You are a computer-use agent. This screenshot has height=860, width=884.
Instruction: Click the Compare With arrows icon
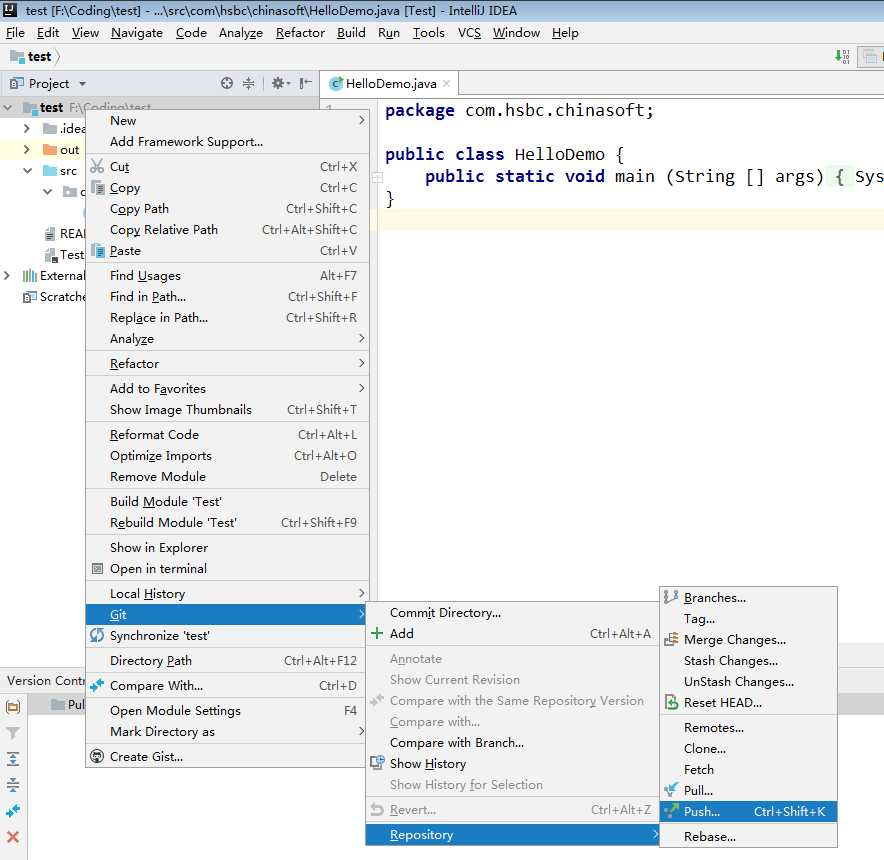pyautogui.click(x=97, y=685)
